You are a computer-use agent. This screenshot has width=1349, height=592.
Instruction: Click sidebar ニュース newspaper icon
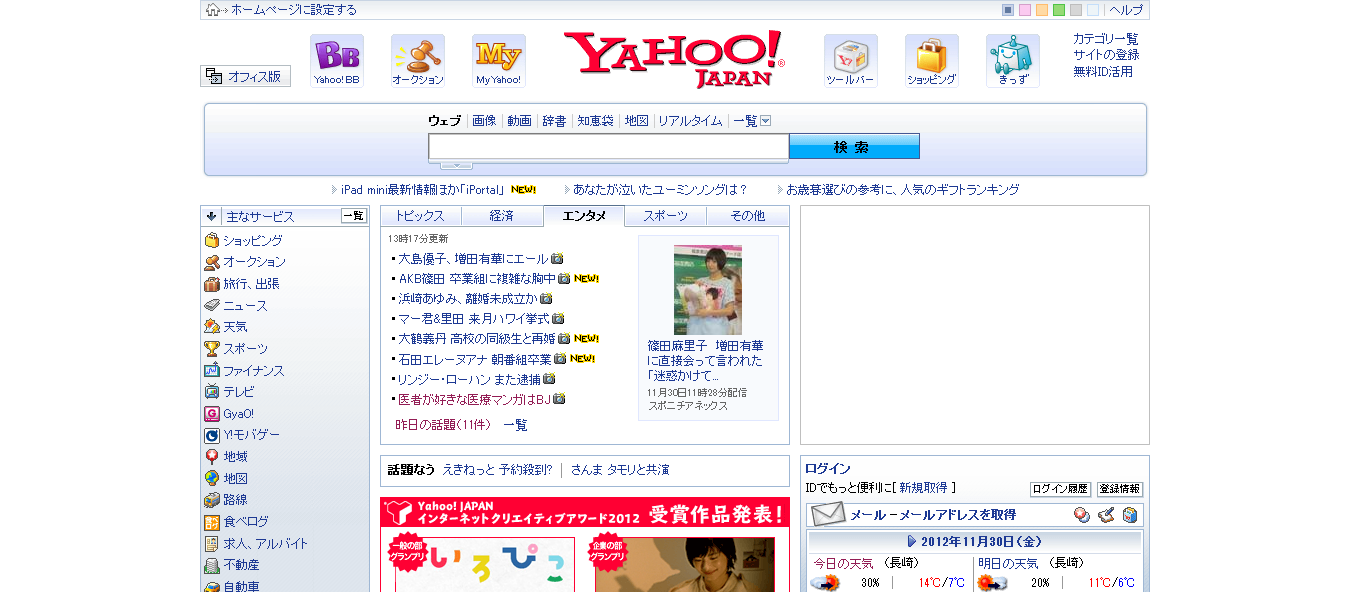point(212,306)
